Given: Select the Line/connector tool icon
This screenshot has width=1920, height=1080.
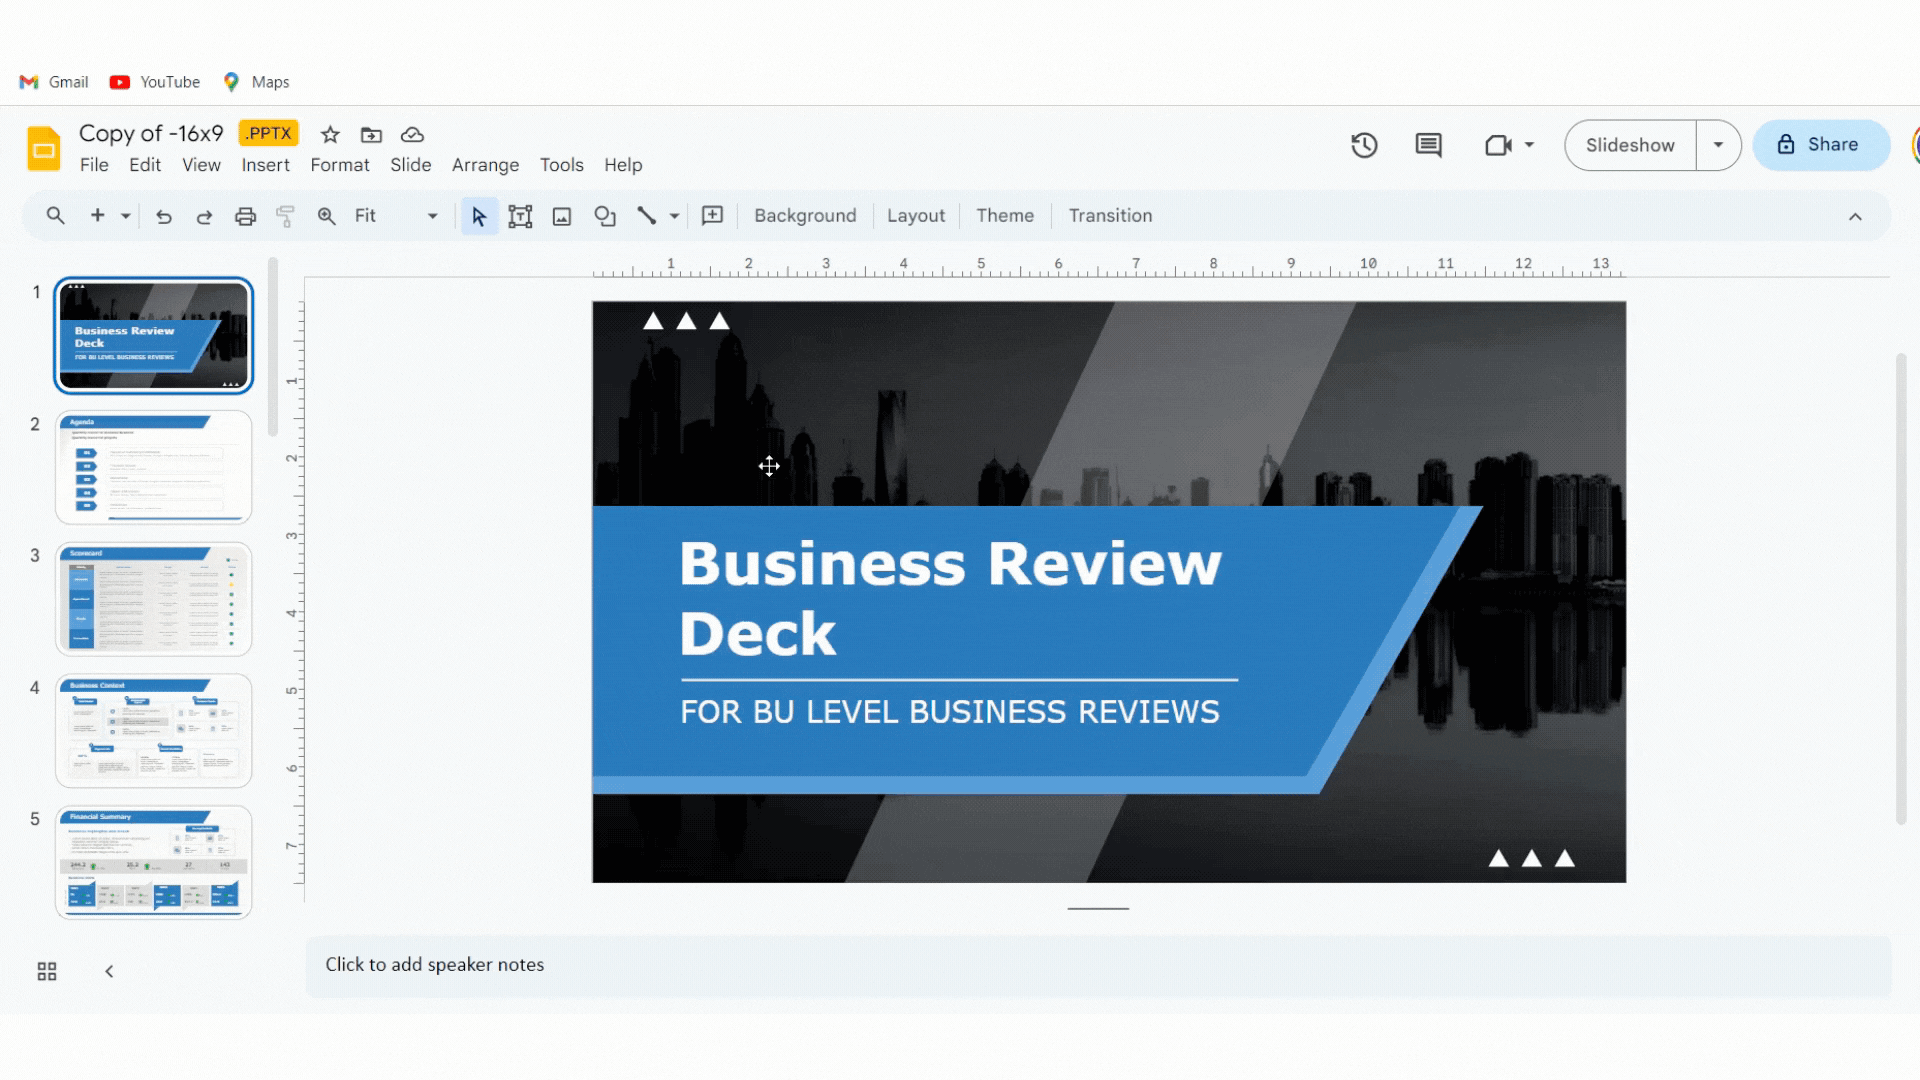Looking at the screenshot, I should click(647, 215).
